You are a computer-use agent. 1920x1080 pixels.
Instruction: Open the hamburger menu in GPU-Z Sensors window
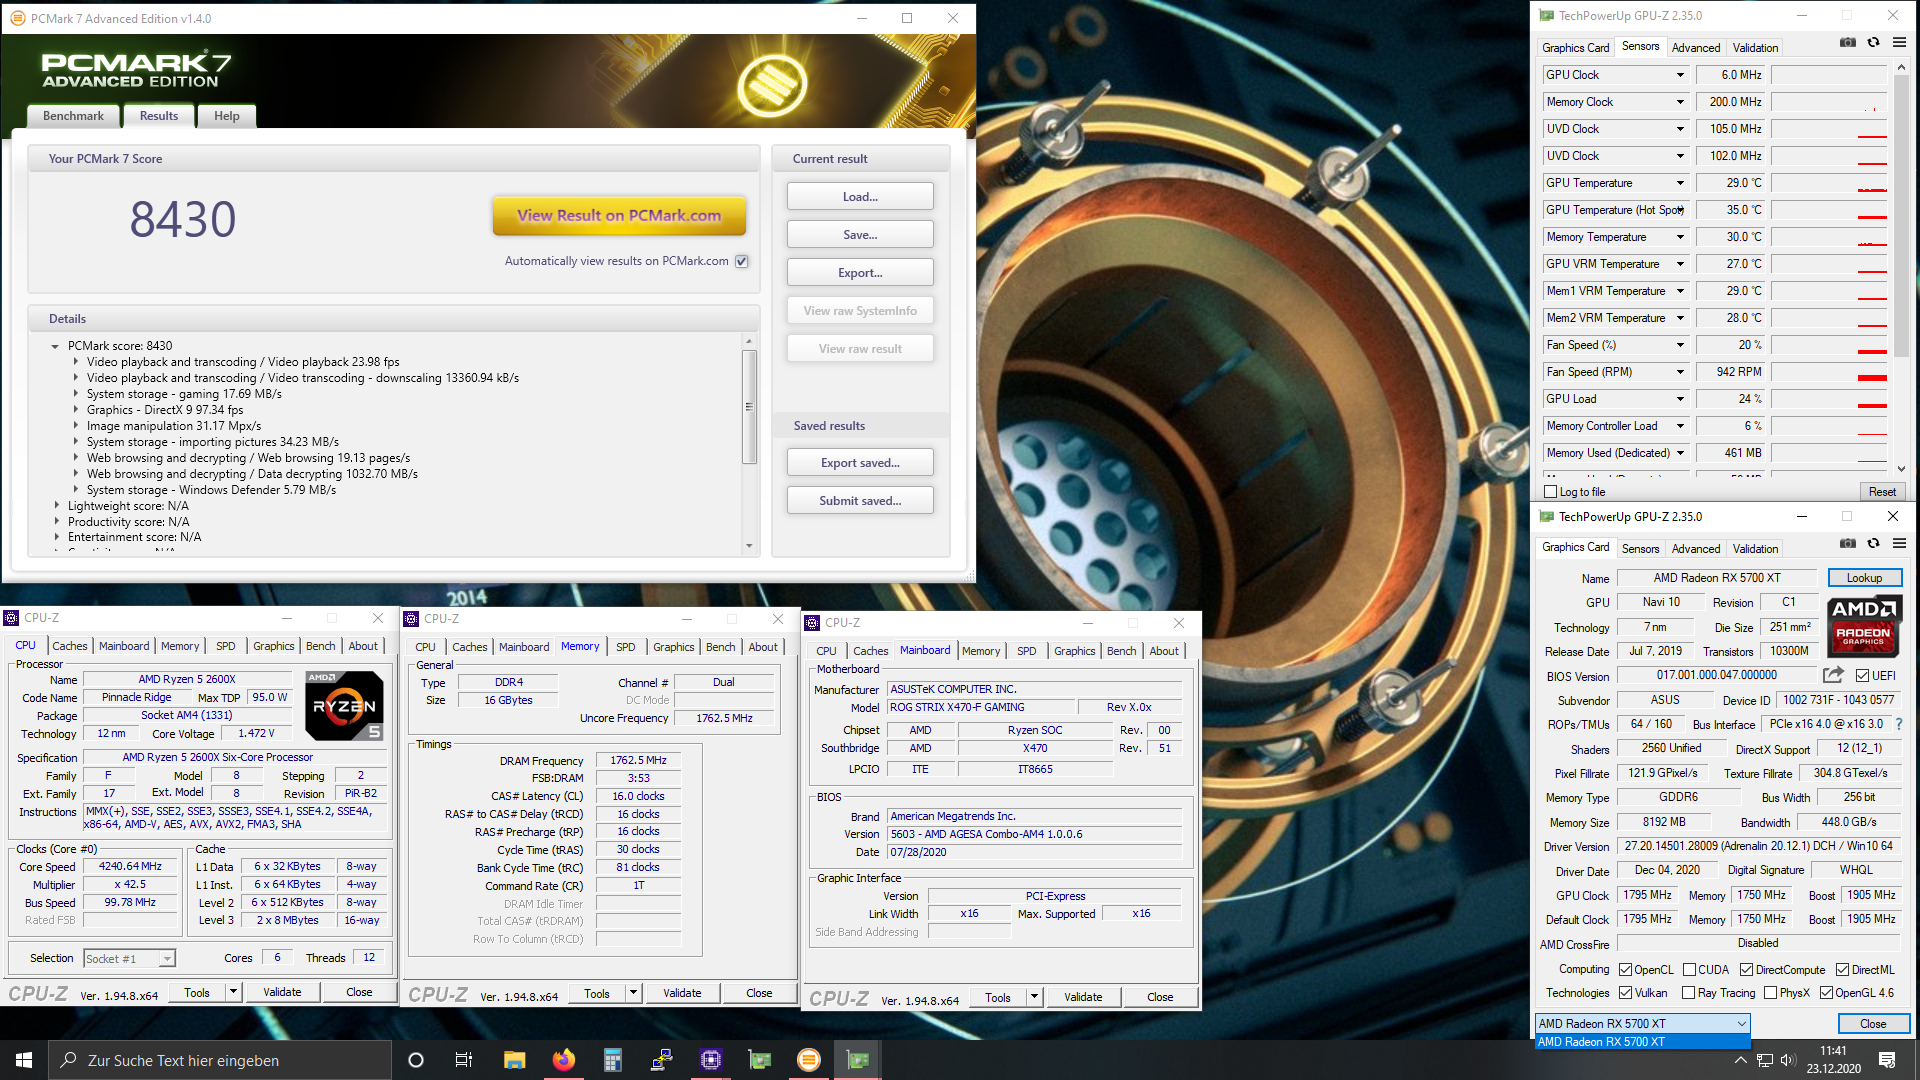[1899, 42]
